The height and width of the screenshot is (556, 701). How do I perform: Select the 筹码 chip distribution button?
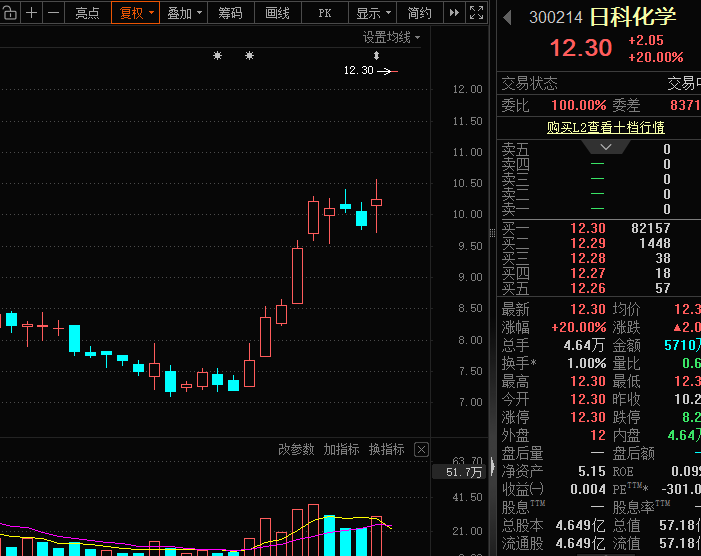click(x=230, y=13)
